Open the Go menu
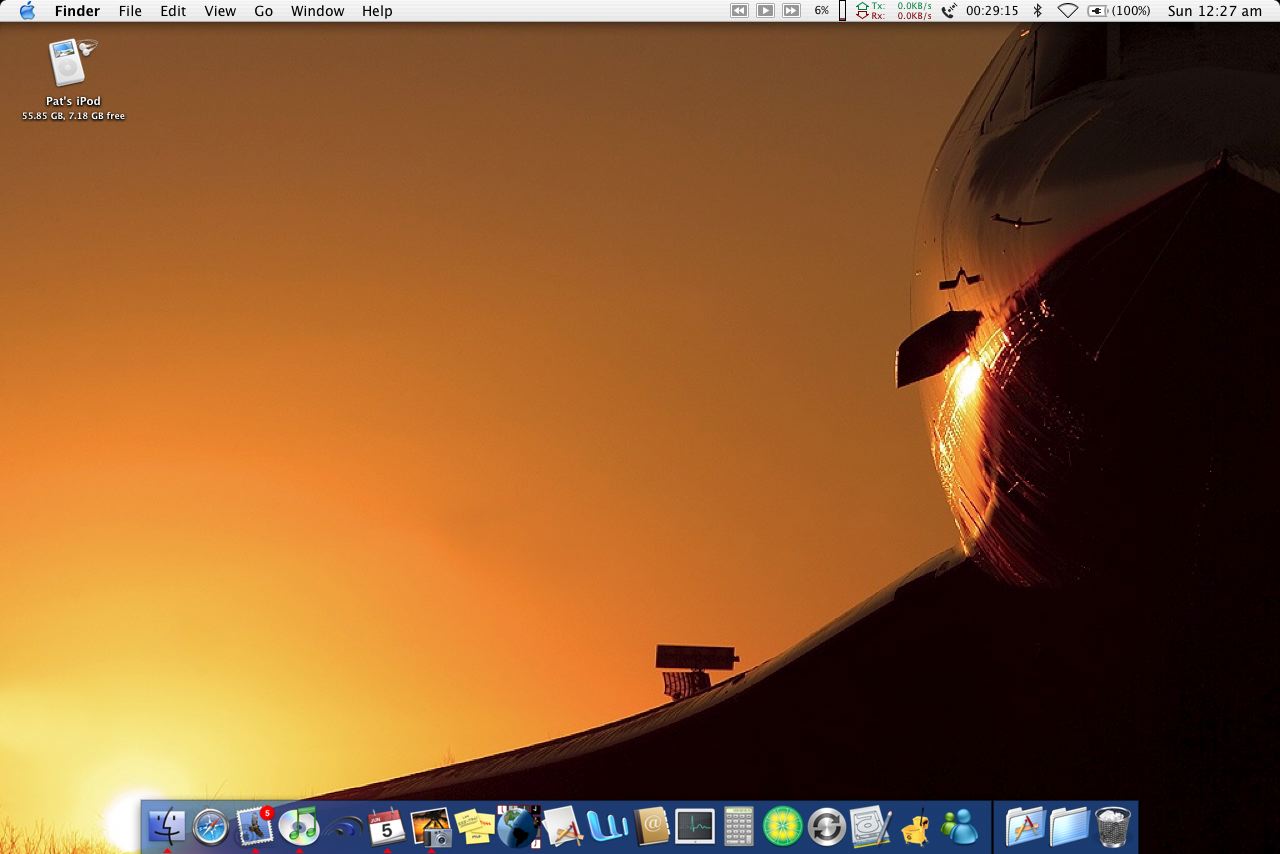 click(263, 11)
